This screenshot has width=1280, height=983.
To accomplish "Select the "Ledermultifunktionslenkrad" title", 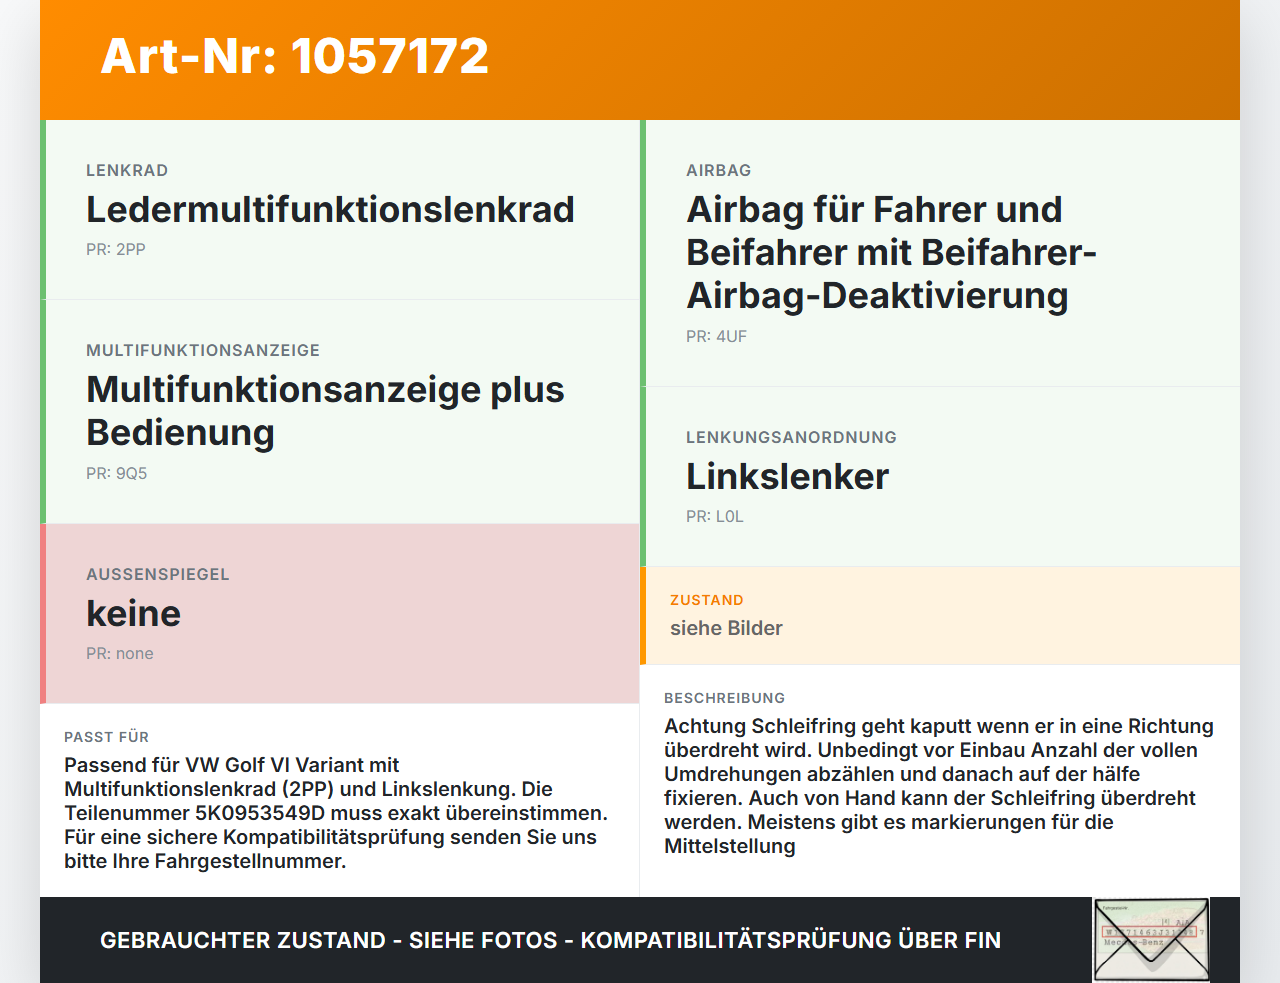I will point(330,209).
